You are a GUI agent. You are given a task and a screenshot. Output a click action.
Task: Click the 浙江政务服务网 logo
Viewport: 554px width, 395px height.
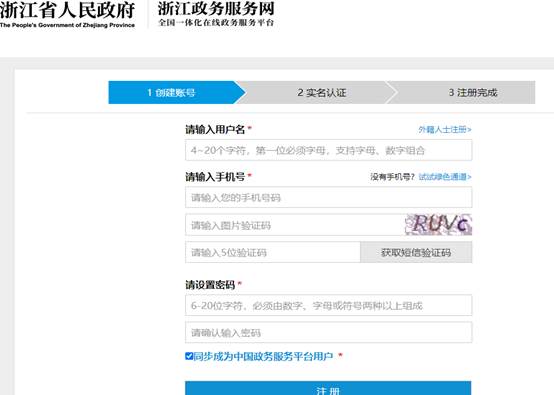click(216, 14)
